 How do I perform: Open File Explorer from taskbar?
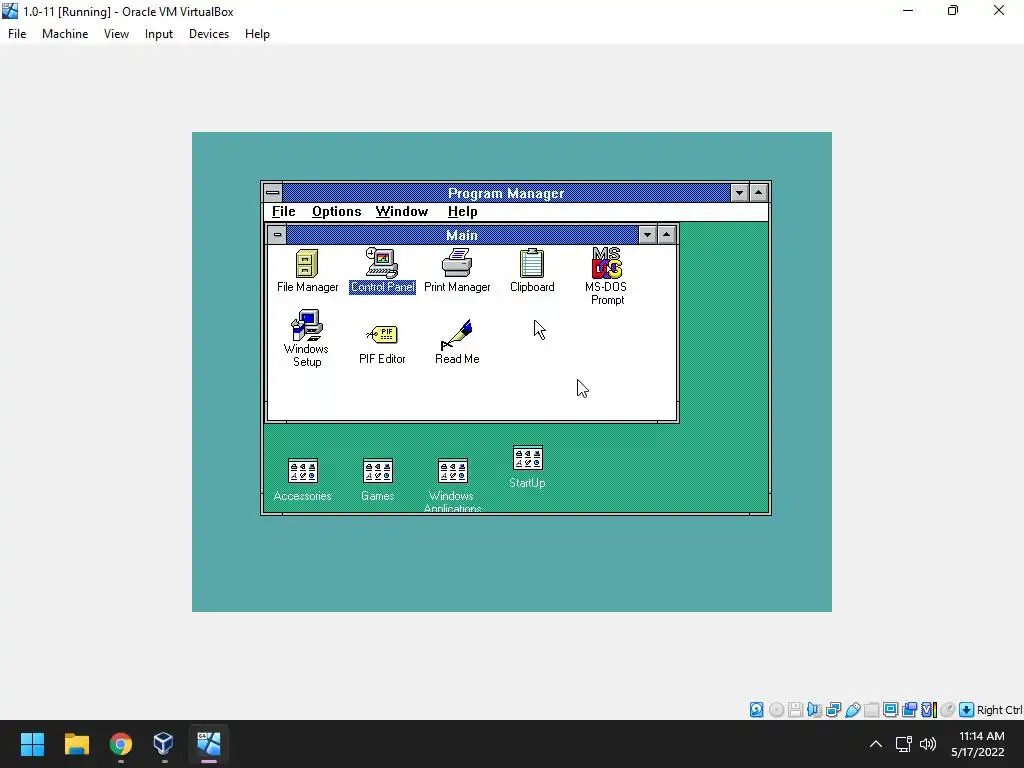click(76, 744)
